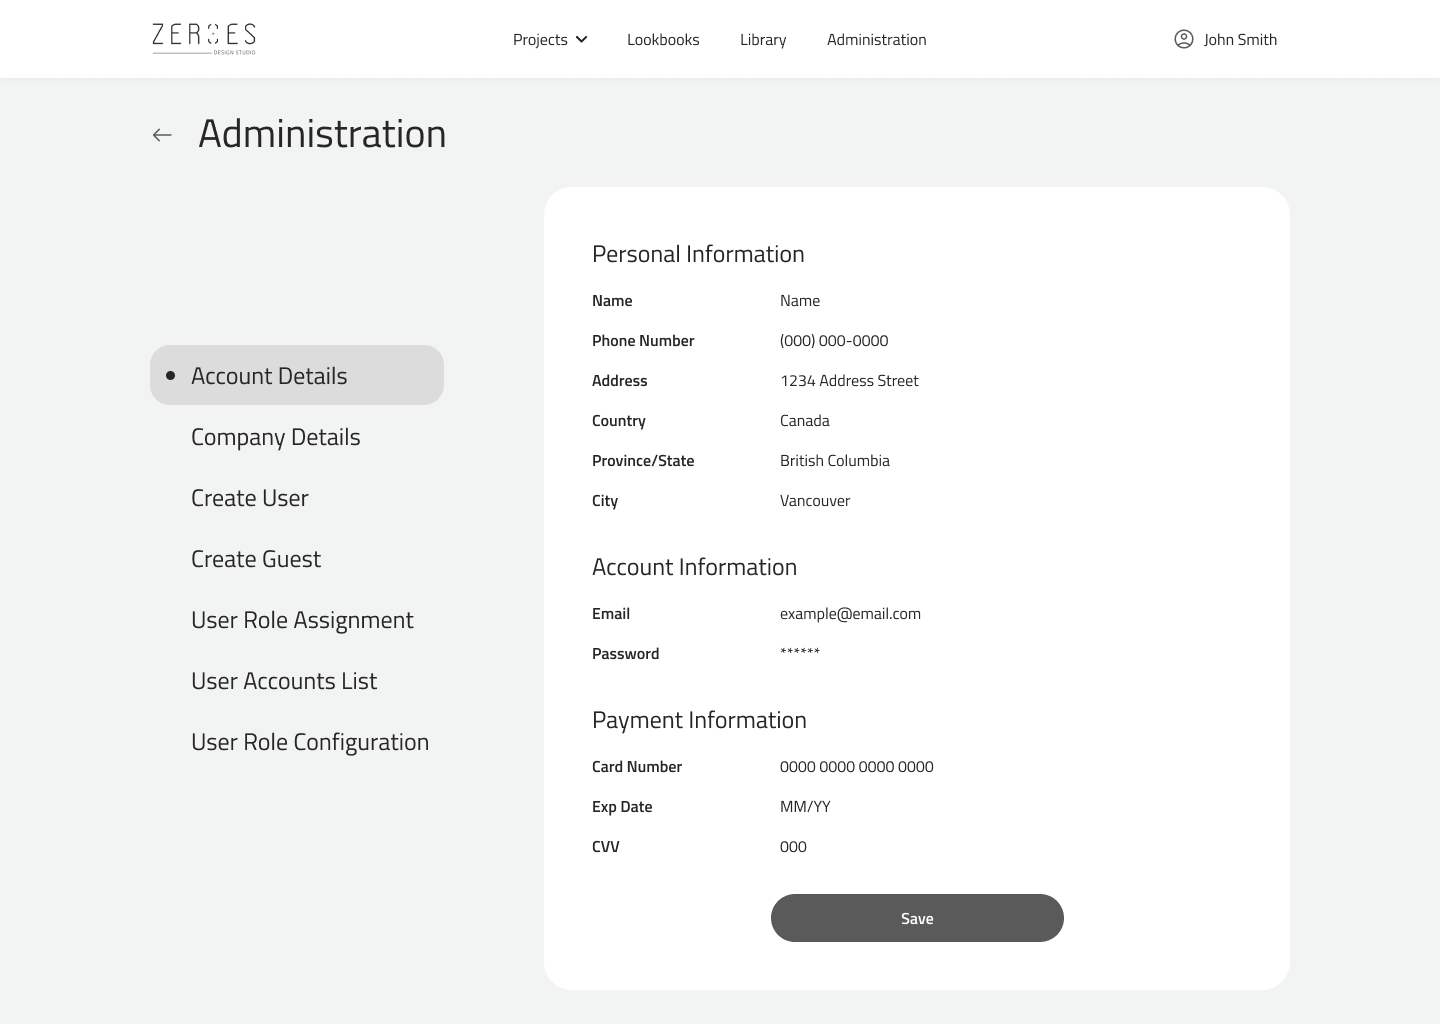Click the back arrow beside Administration
This screenshot has height=1024, width=1440.
[x=162, y=135]
